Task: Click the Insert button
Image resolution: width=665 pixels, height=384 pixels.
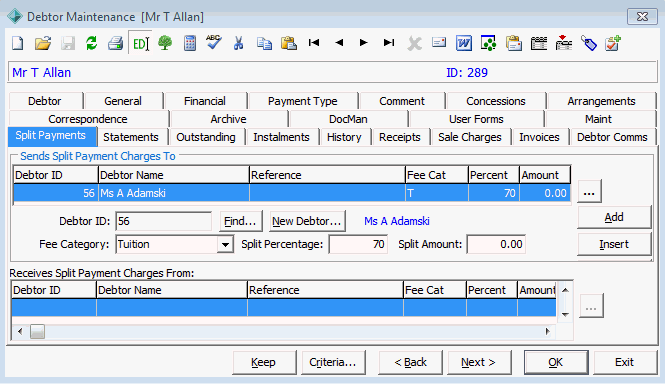Action: coord(614,244)
